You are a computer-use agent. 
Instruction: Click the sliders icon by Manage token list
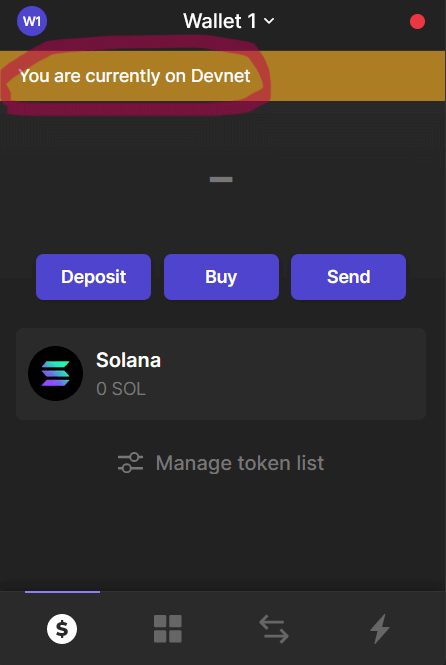(x=130, y=463)
